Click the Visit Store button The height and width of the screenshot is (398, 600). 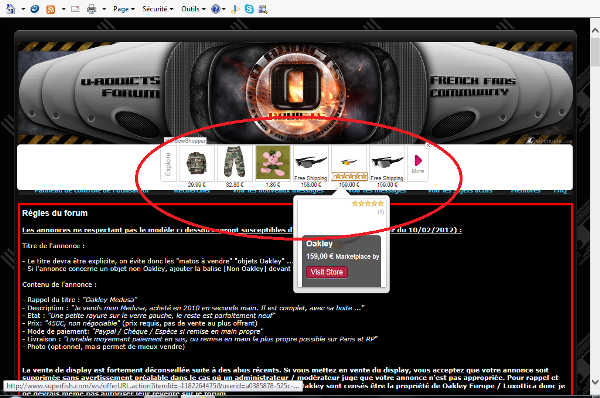pos(326,272)
